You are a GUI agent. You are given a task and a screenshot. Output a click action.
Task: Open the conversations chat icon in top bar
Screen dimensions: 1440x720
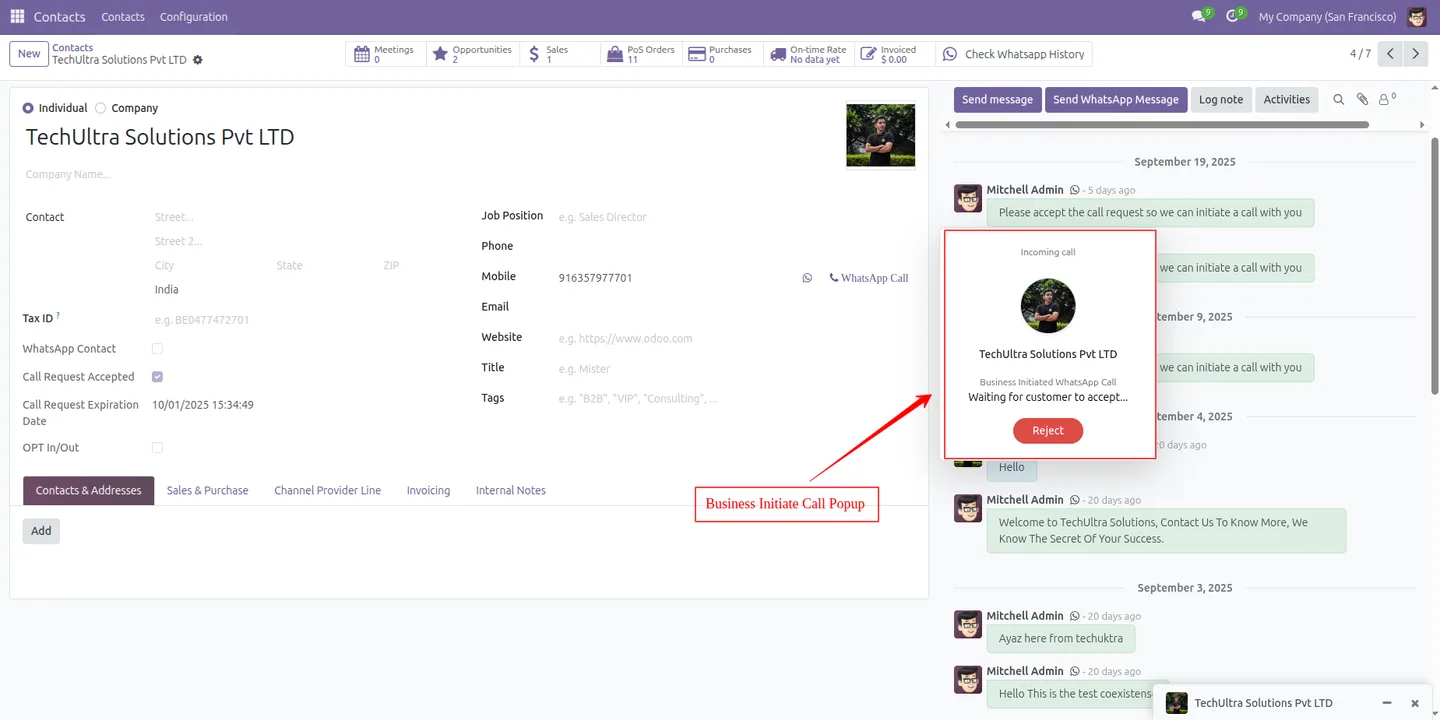[x=1201, y=16]
